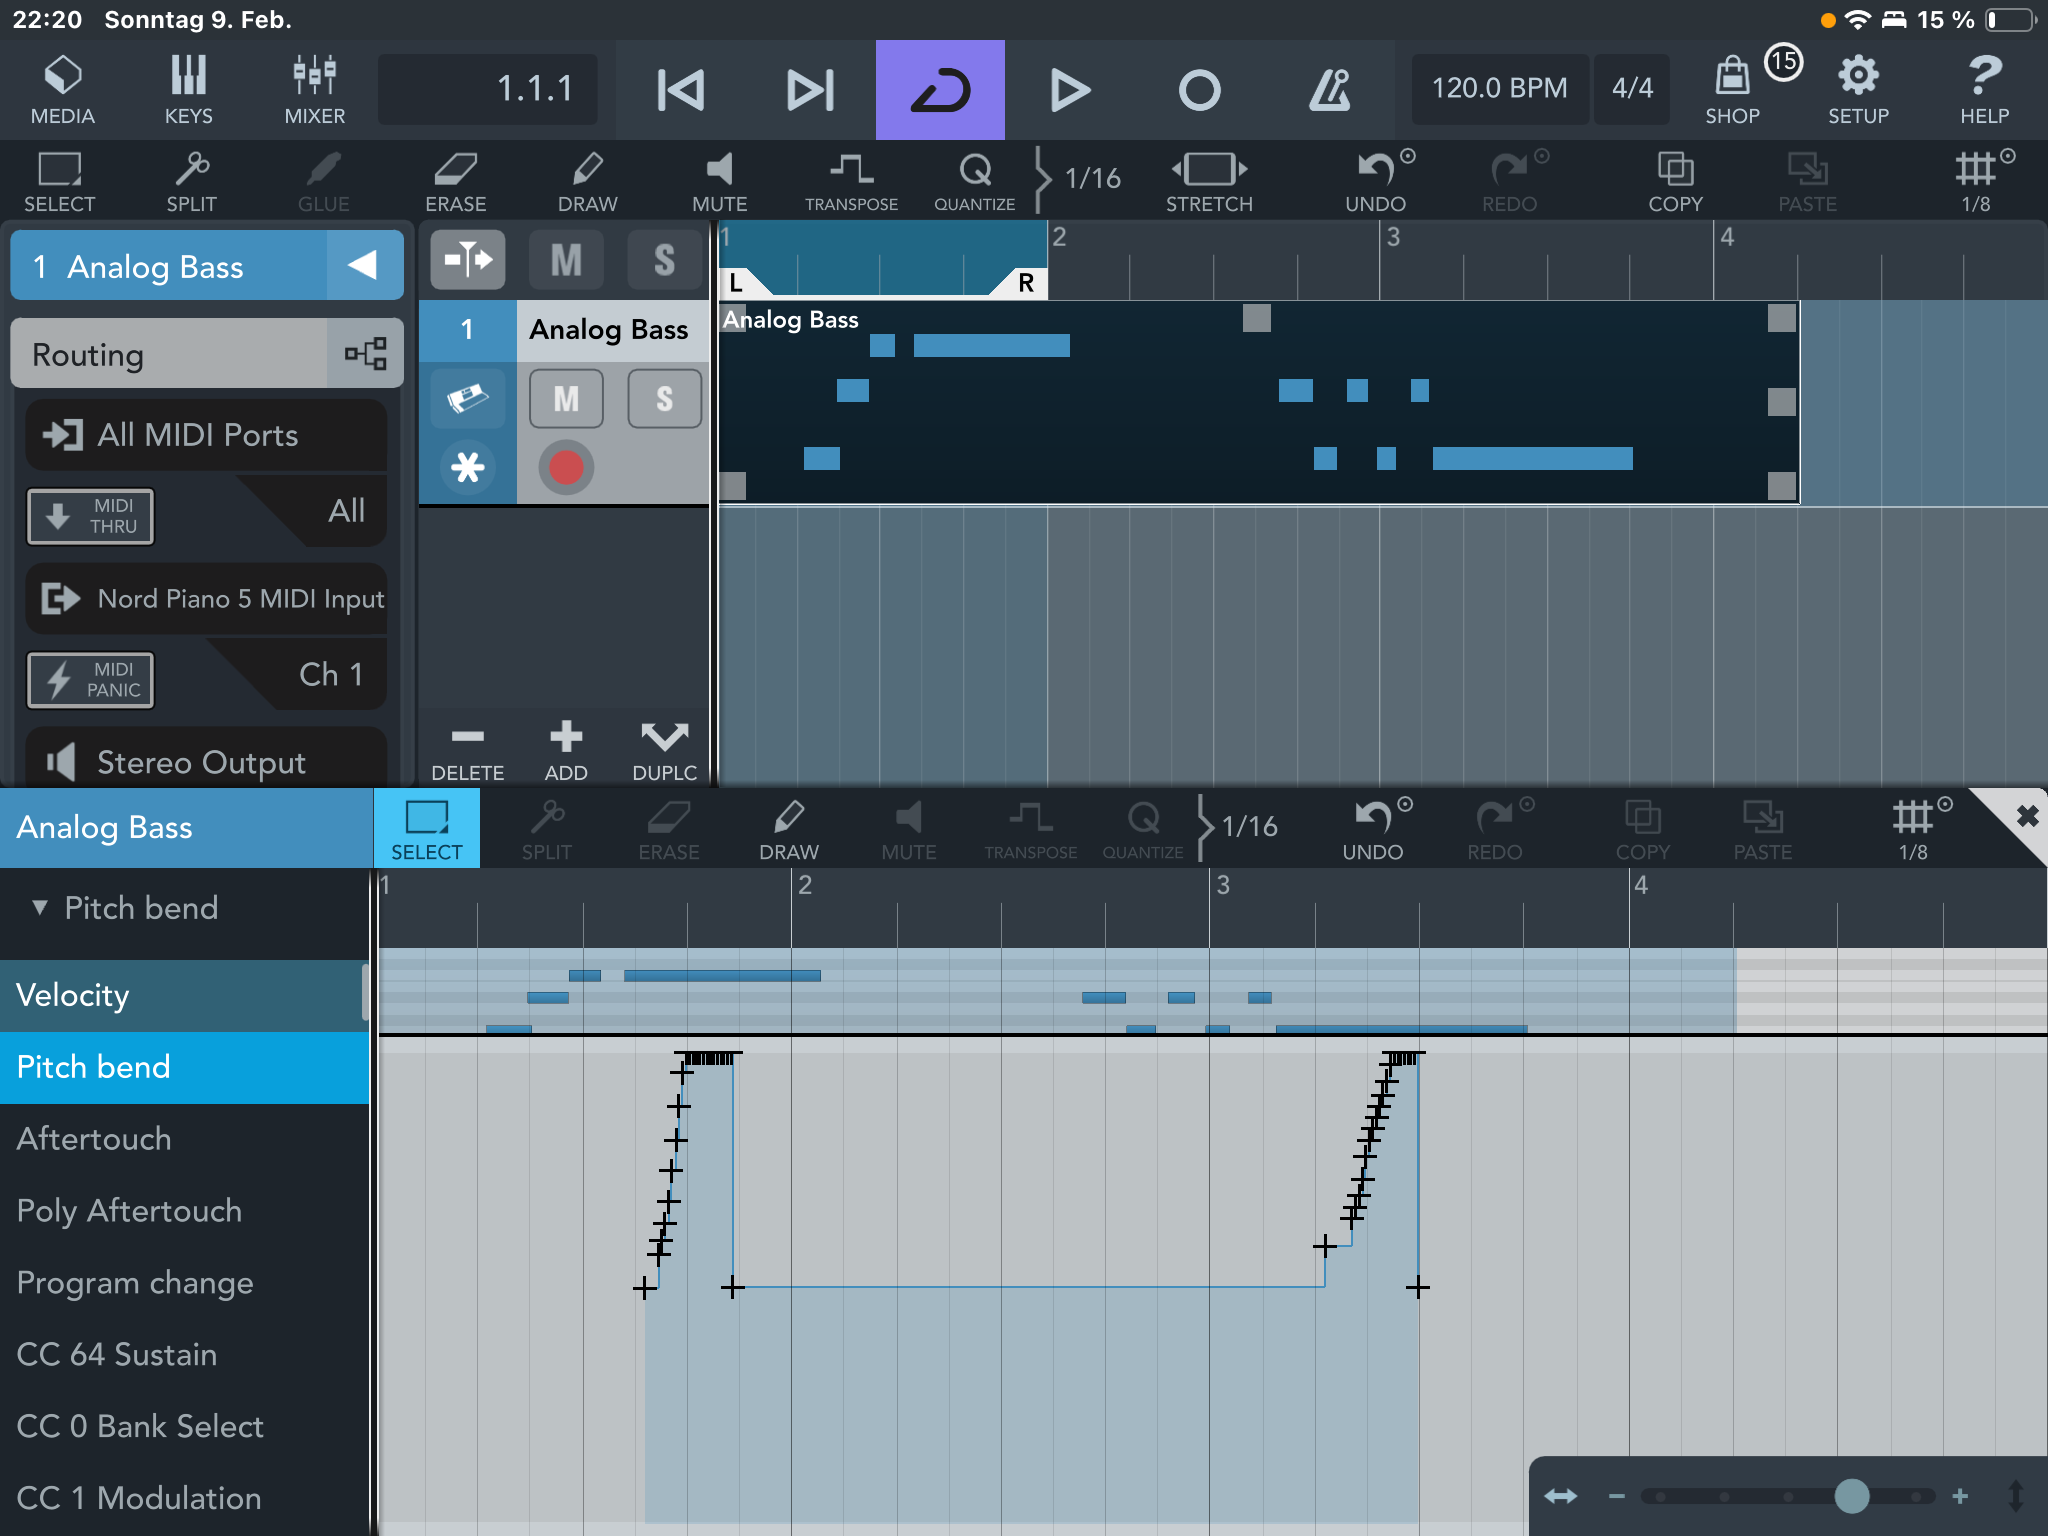
Task: Add a track with ADD button
Action: pyautogui.click(x=566, y=752)
